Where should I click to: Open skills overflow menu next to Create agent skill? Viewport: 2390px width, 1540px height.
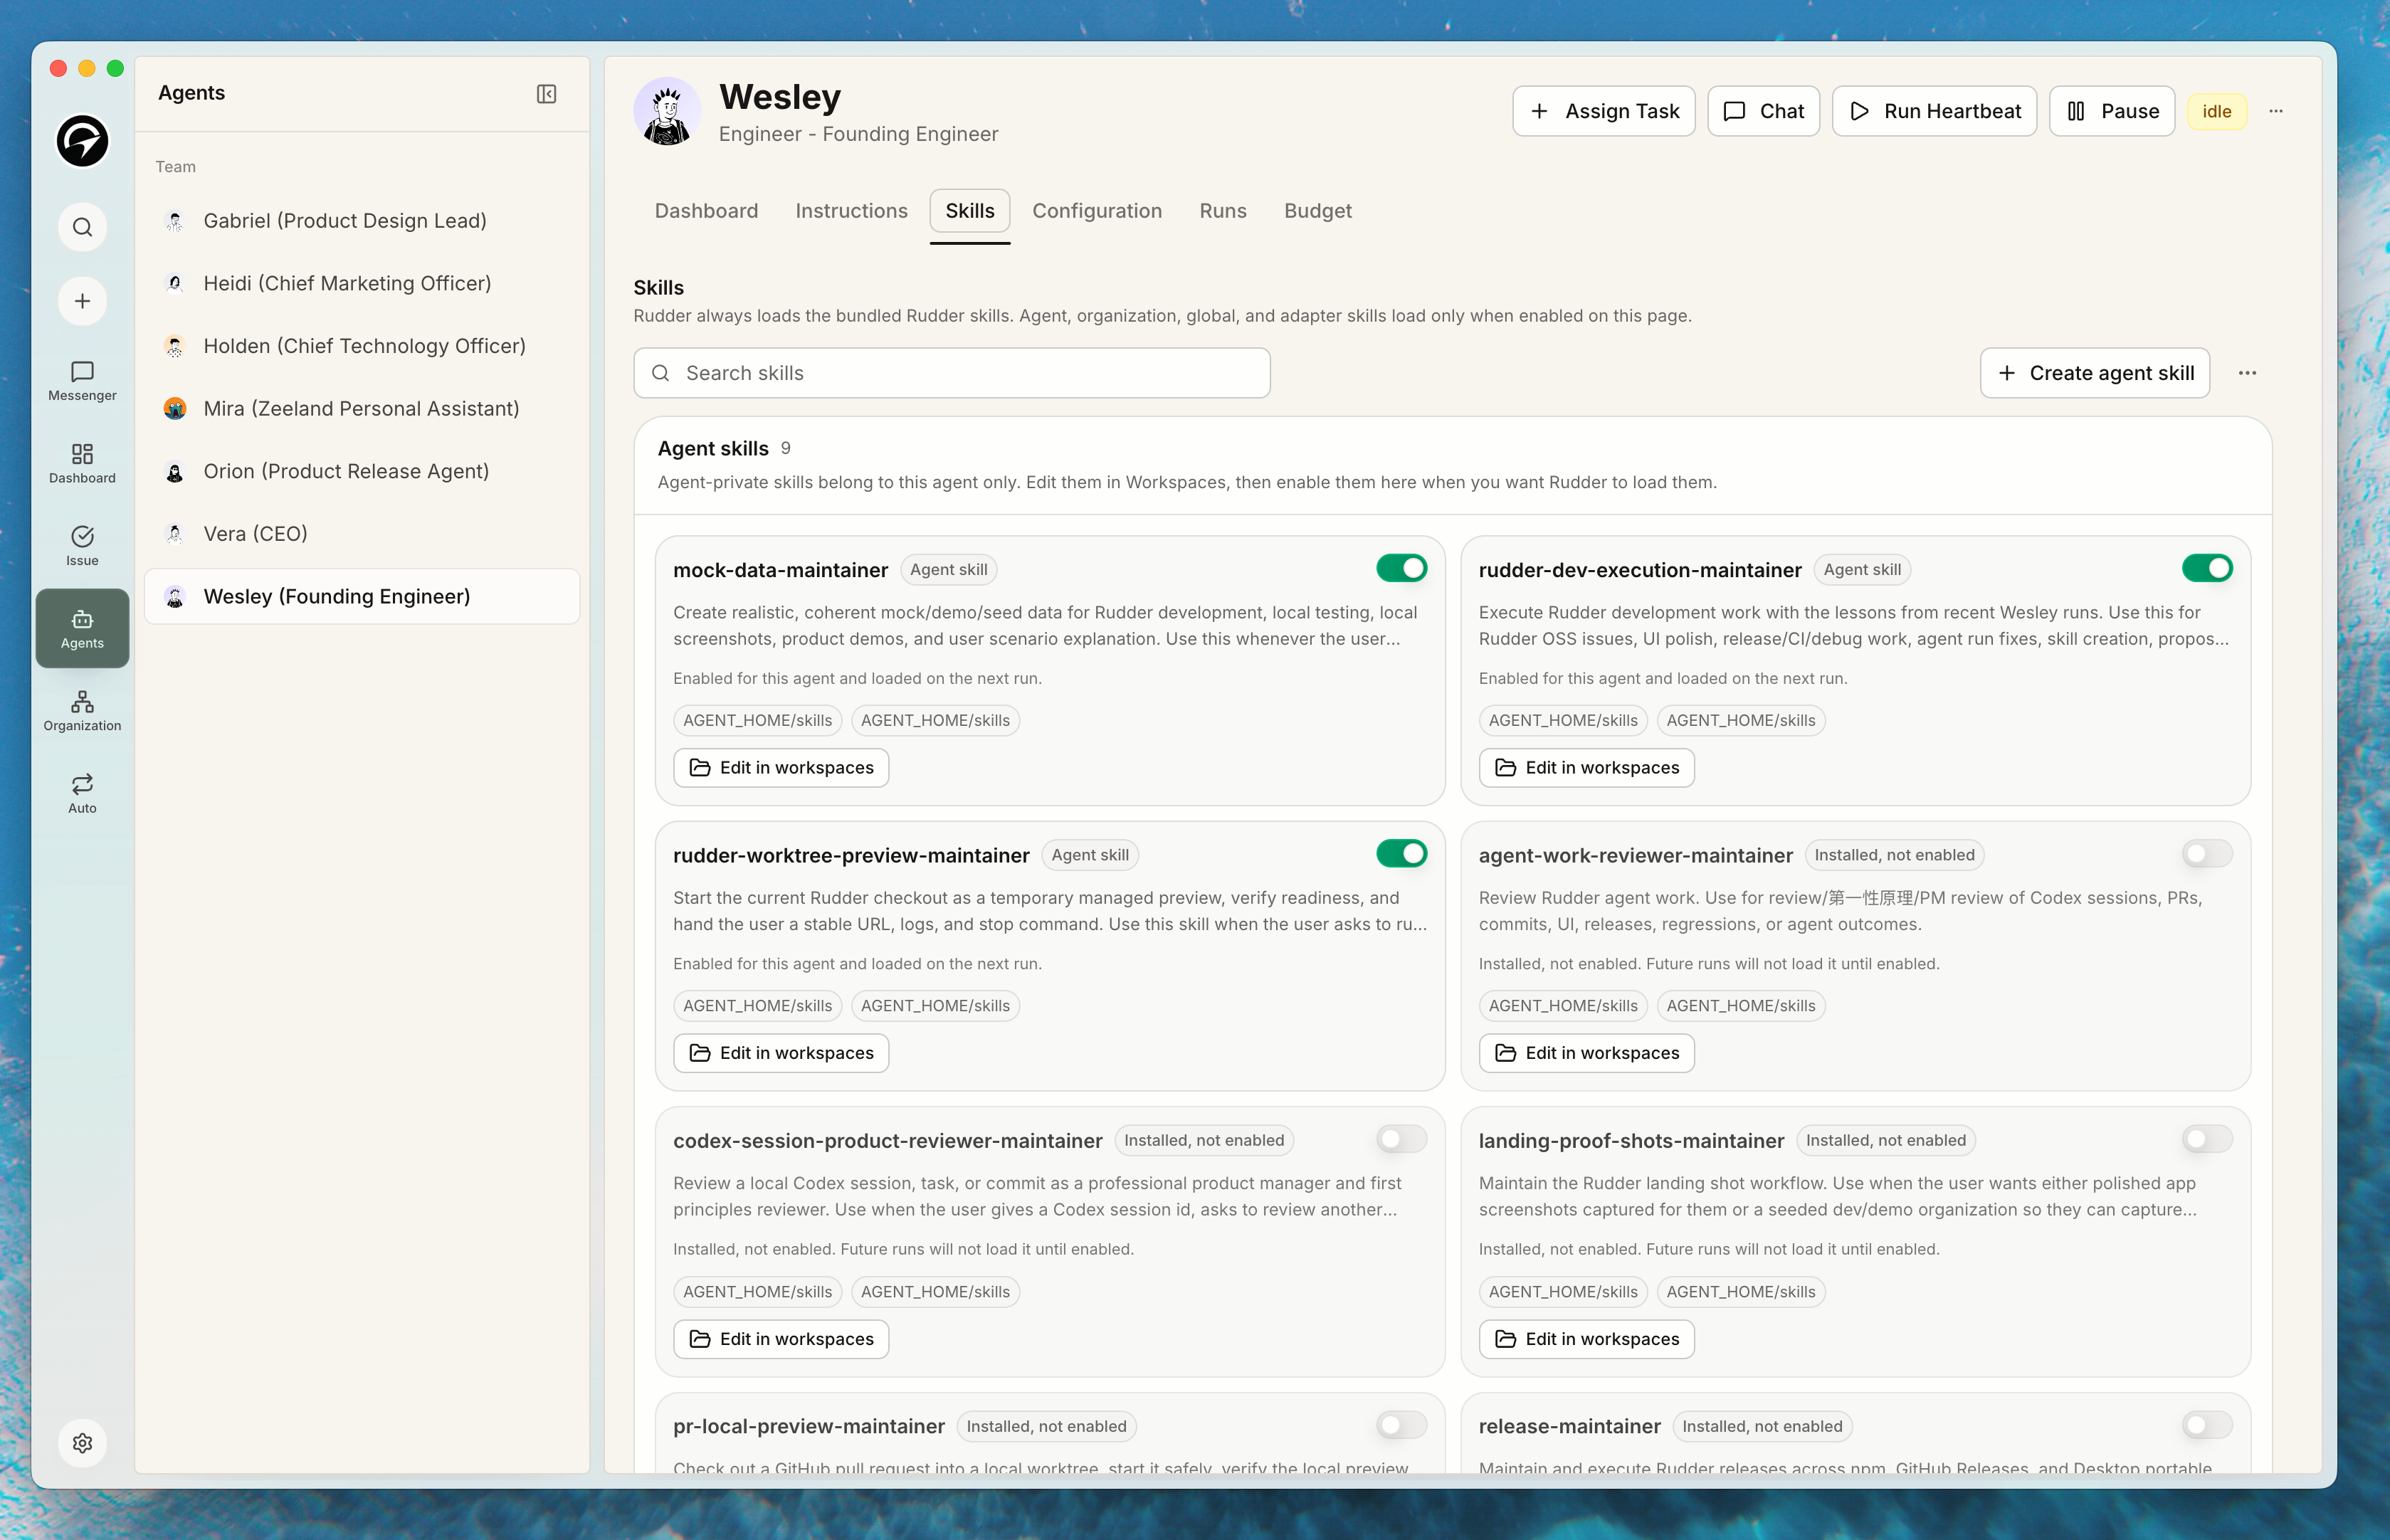2247,373
